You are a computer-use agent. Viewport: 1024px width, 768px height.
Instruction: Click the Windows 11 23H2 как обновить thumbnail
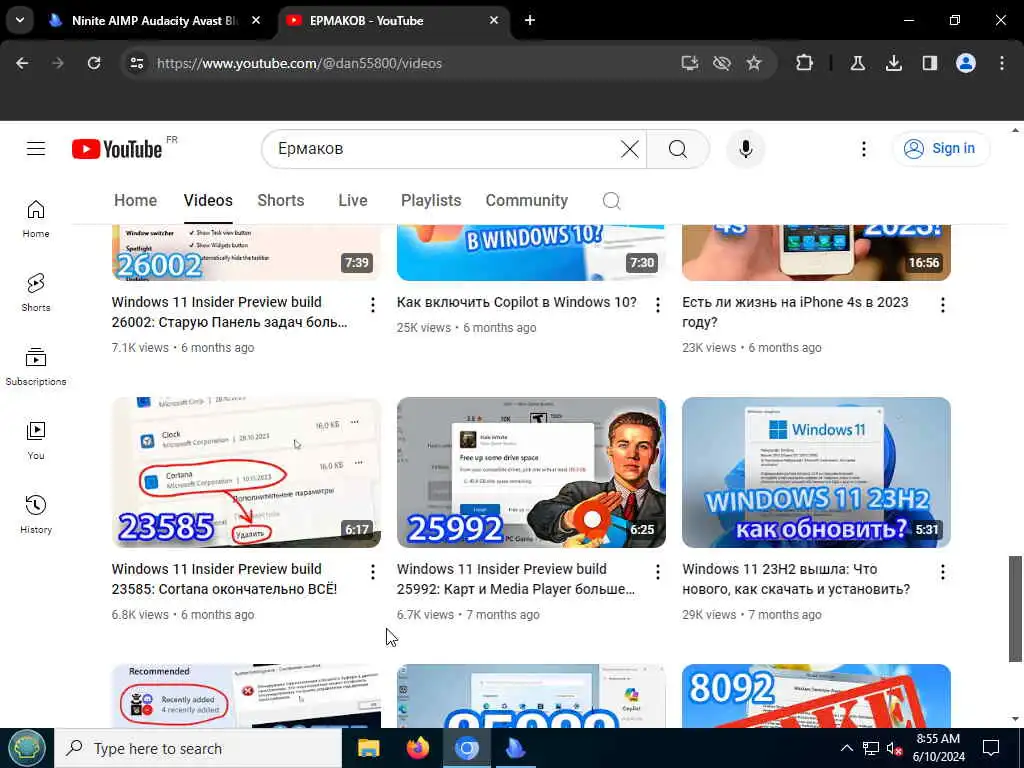(816, 472)
